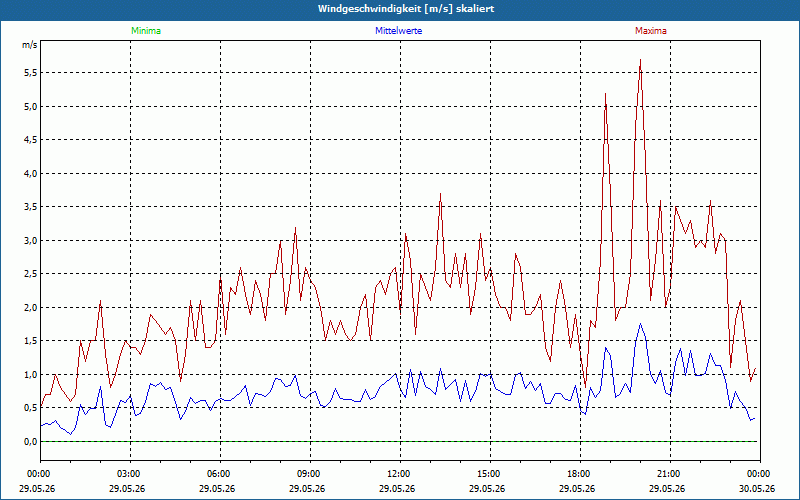Click the 1,5 y-axis value
Screen dimensions: 800x500
pyautogui.click(x=31, y=341)
